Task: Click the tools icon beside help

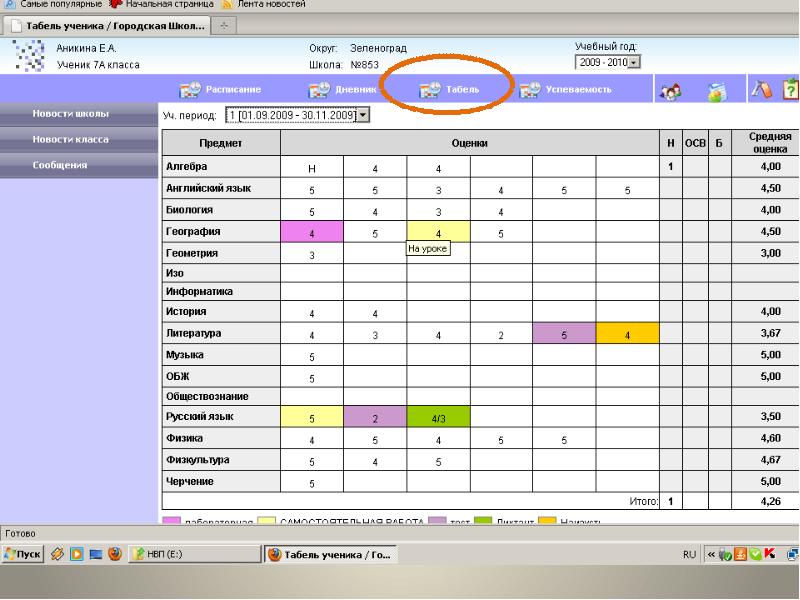Action: click(x=760, y=91)
